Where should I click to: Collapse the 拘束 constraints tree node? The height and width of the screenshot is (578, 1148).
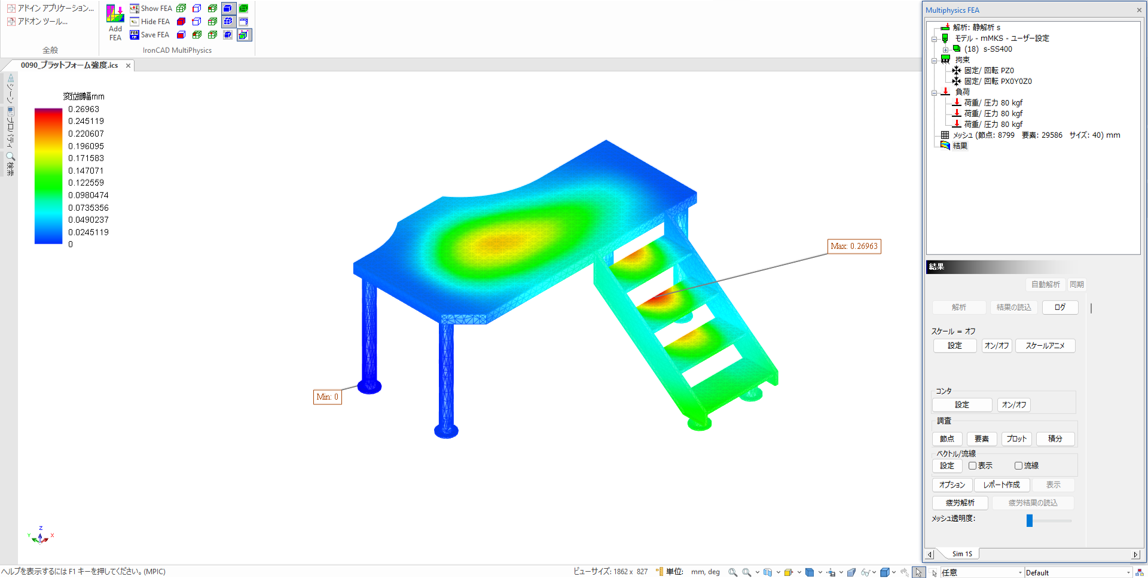pyautogui.click(x=934, y=60)
